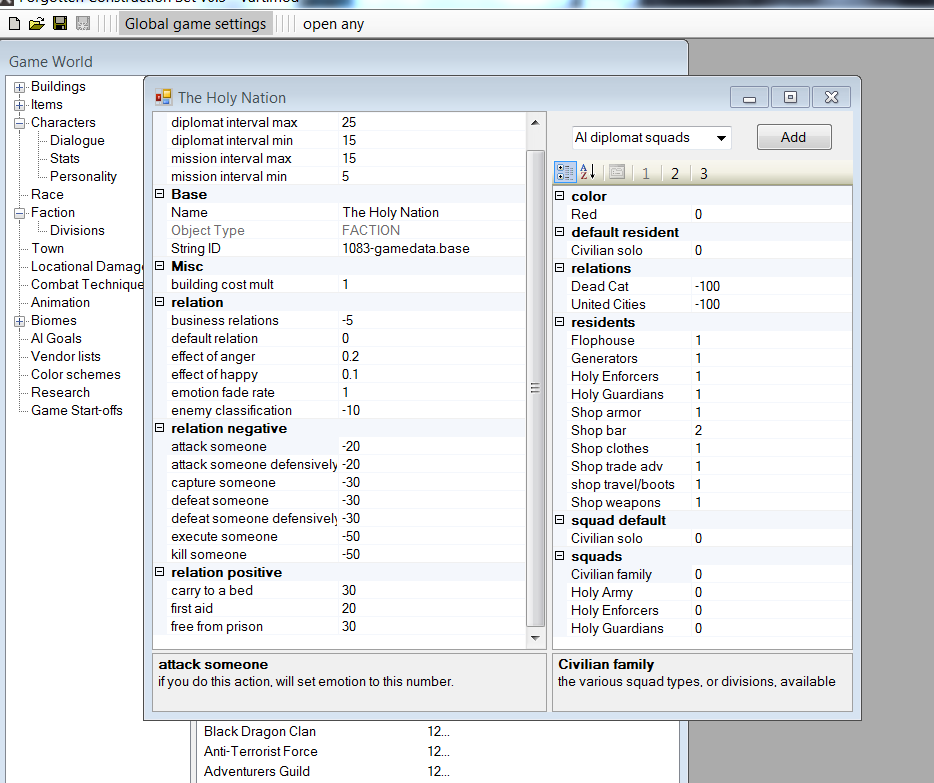Collapse the Faction tree node
934x783 pixels.
coord(20,213)
